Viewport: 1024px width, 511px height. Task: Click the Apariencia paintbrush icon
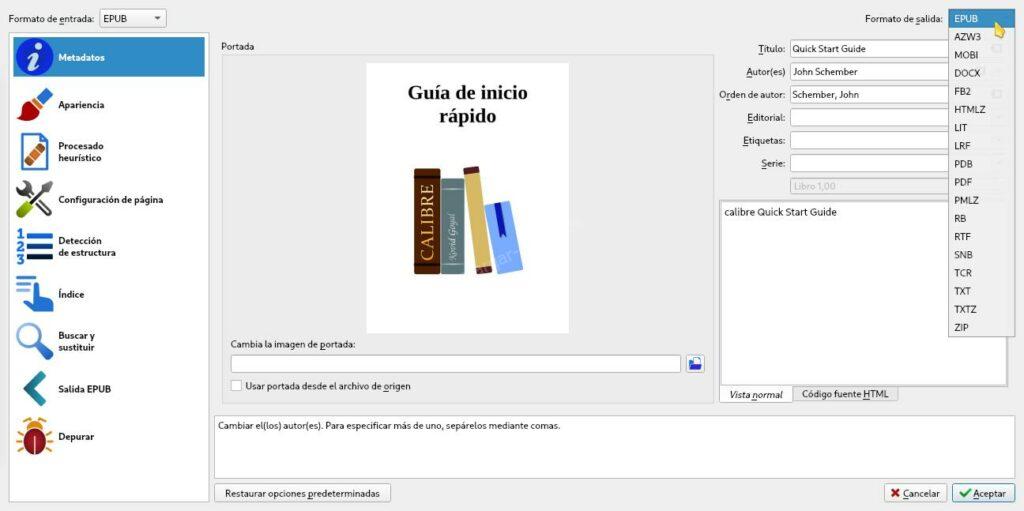pyautogui.click(x=34, y=105)
